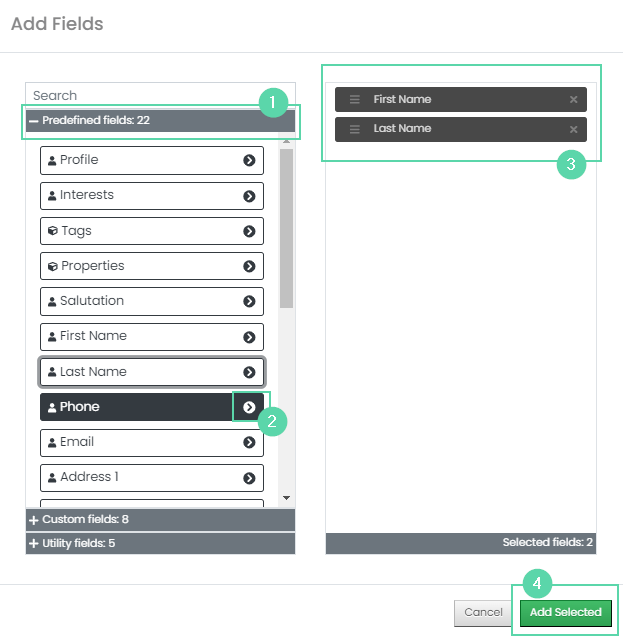Click the Add Selected button
623x638 pixels.
click(x=566, y=612)
